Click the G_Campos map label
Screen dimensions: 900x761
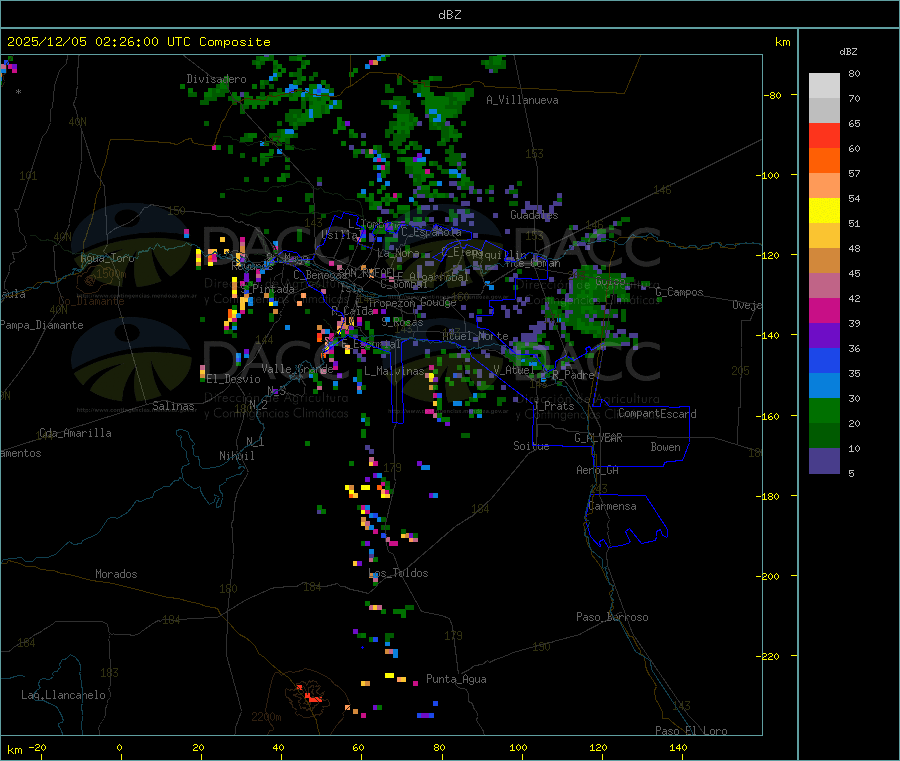[x=679, y=292]
